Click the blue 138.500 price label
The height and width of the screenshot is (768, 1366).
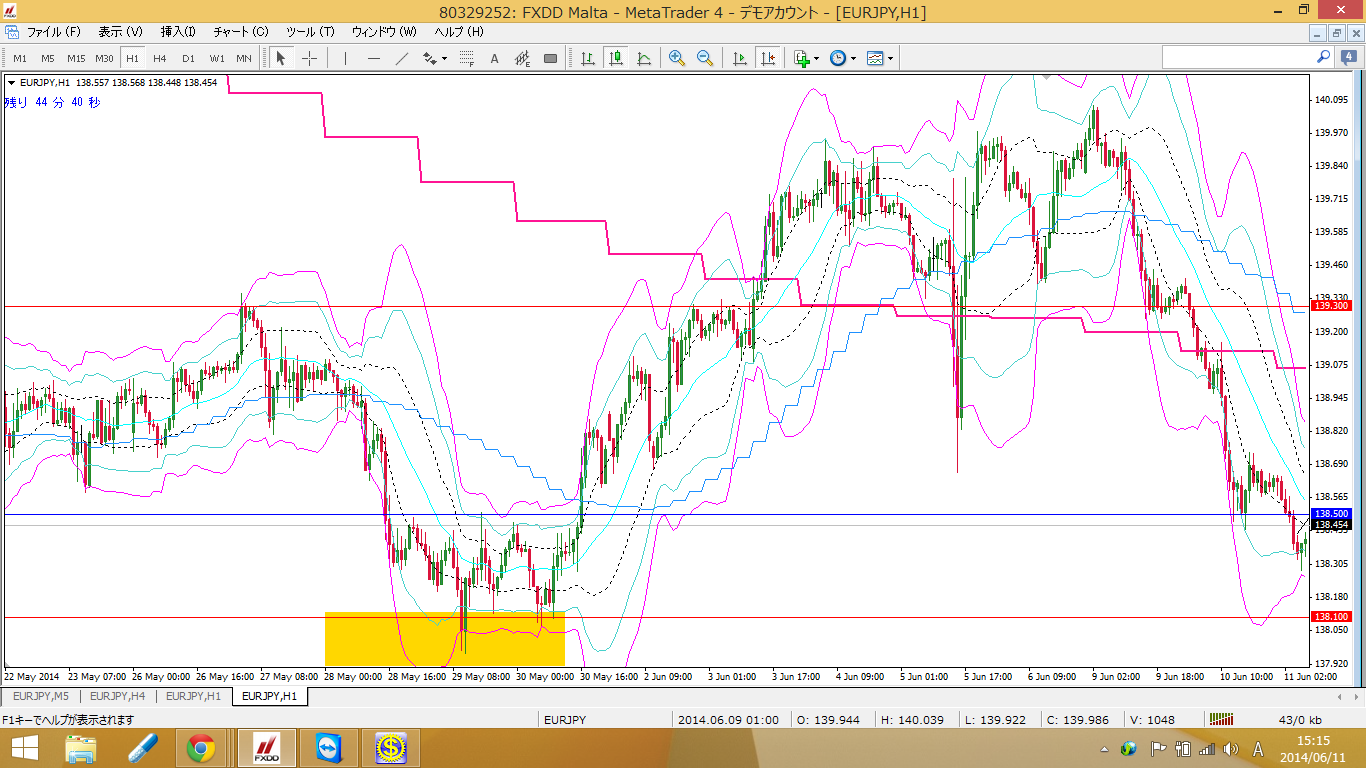(x=1330, y=514)
